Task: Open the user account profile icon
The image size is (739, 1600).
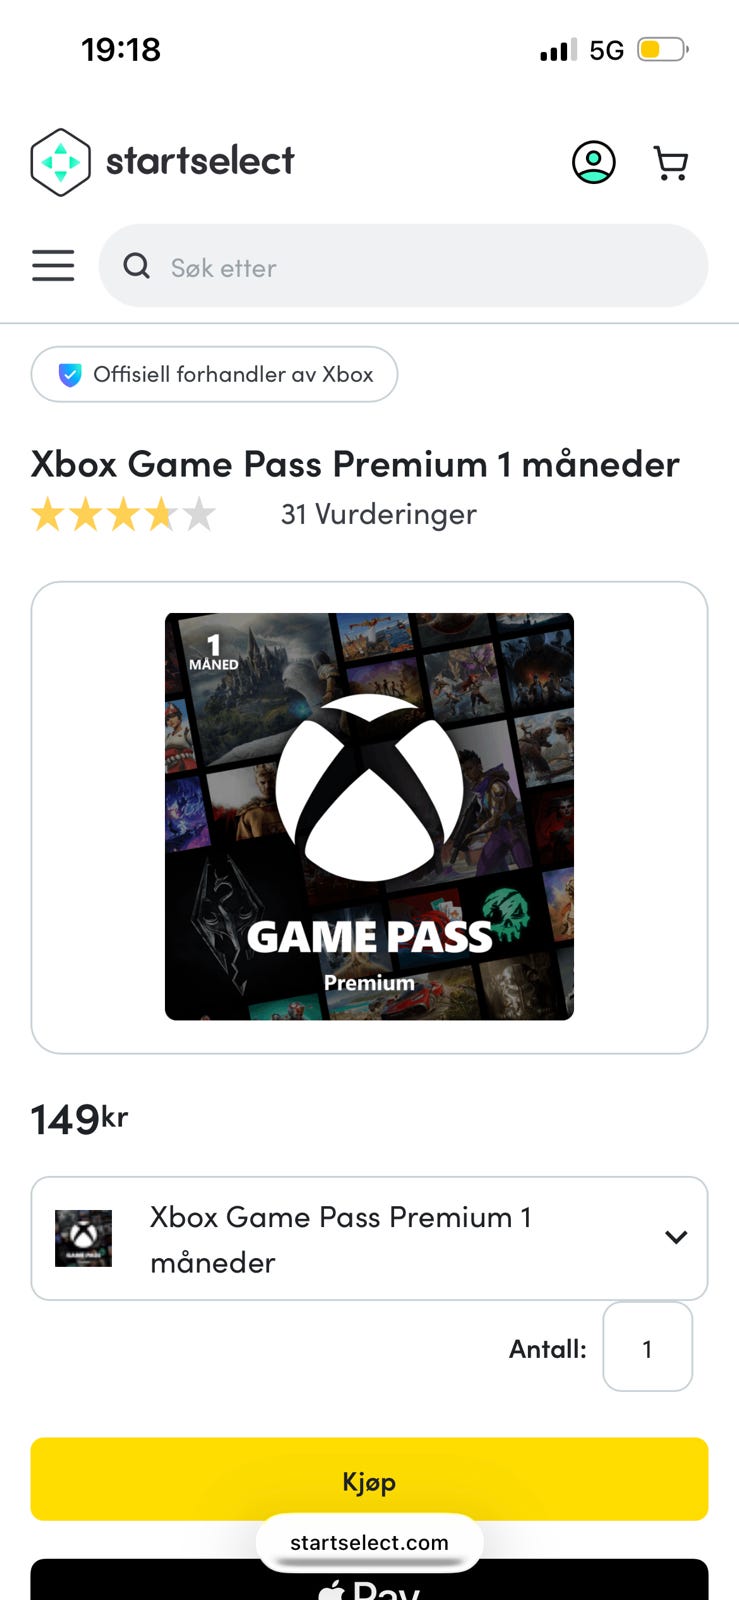Action: click(x=593, y=162)
